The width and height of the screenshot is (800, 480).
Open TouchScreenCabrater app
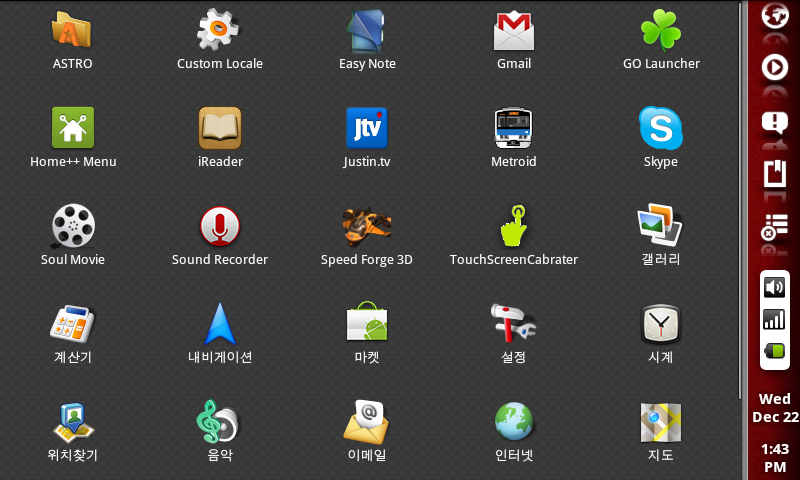(514, 225)
